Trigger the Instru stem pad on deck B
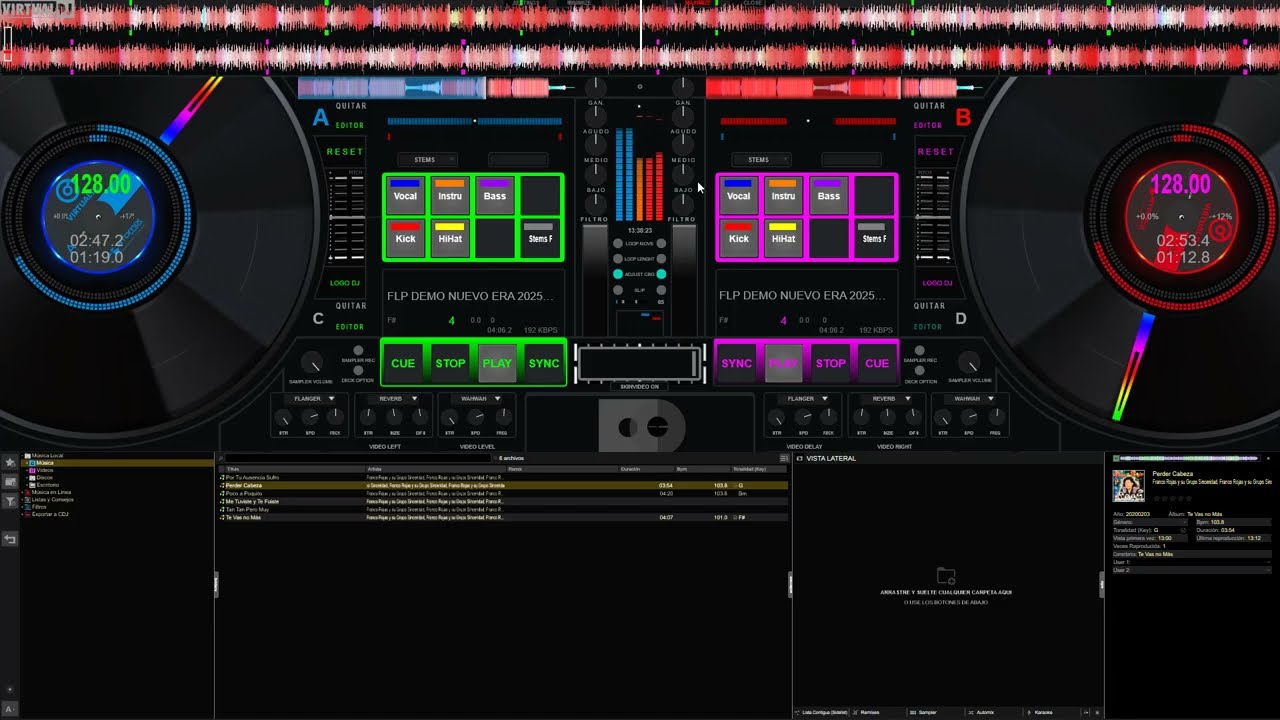Image resolution: width=1280 pixels, height=720 pixels. 783,196
